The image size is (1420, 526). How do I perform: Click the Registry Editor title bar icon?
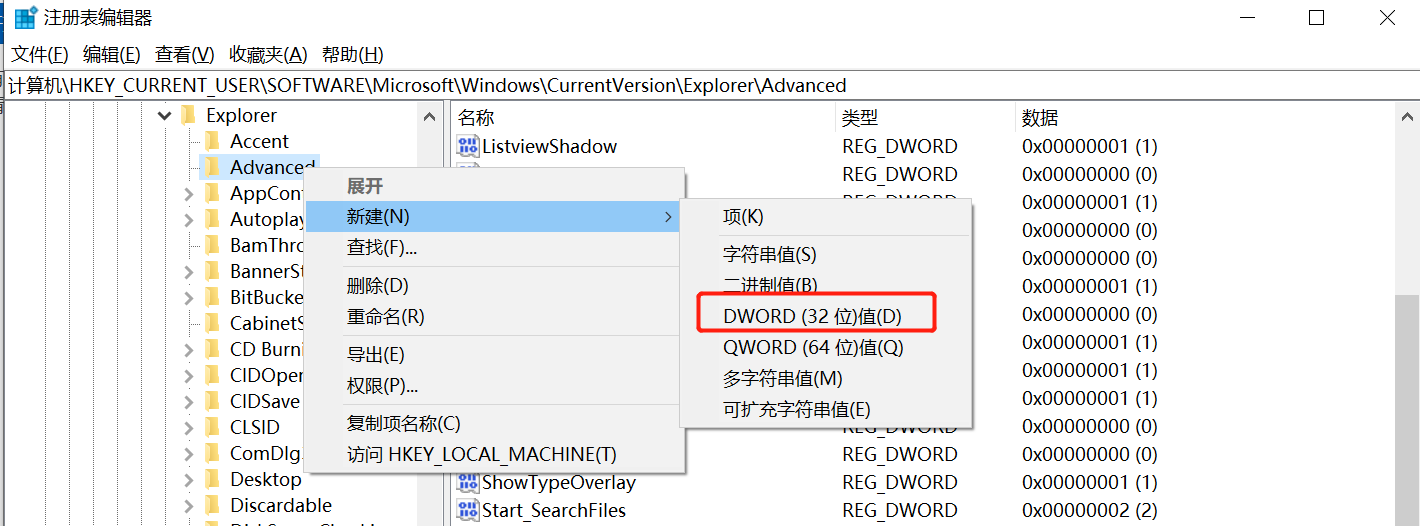pyautogui.click(x=25, y=17)
